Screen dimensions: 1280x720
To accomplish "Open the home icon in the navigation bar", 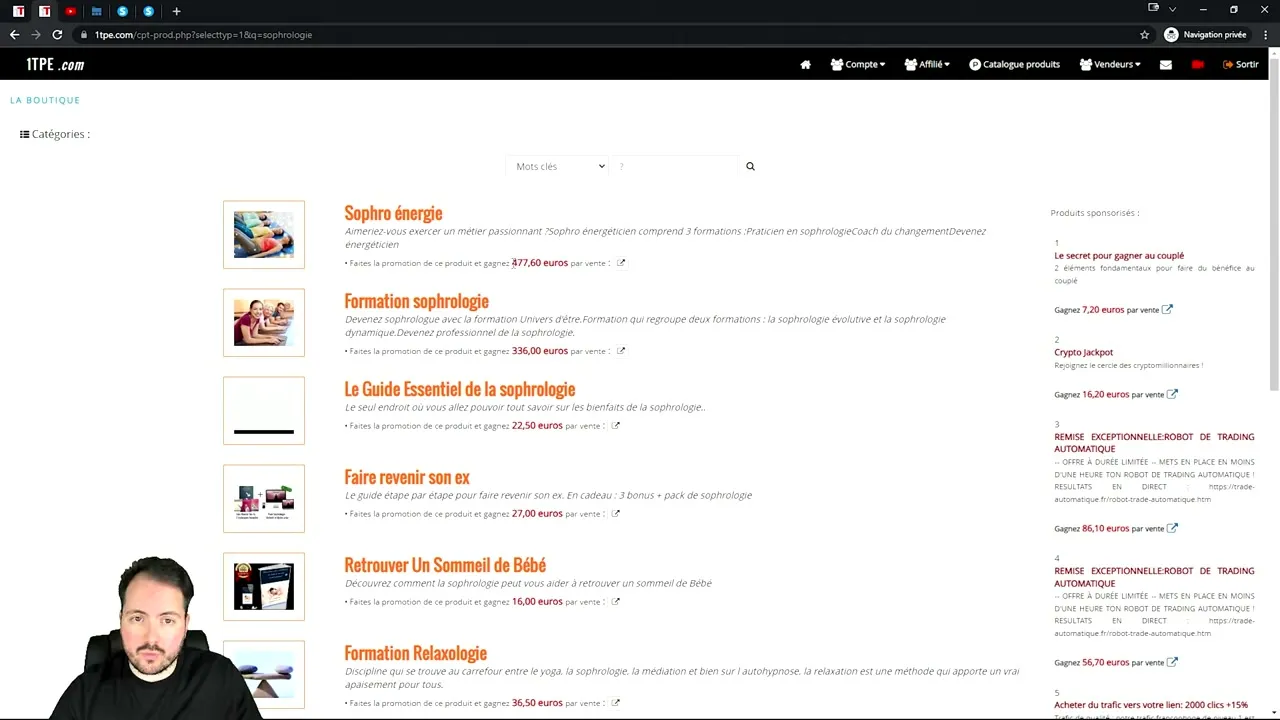I will pos(805,64).
